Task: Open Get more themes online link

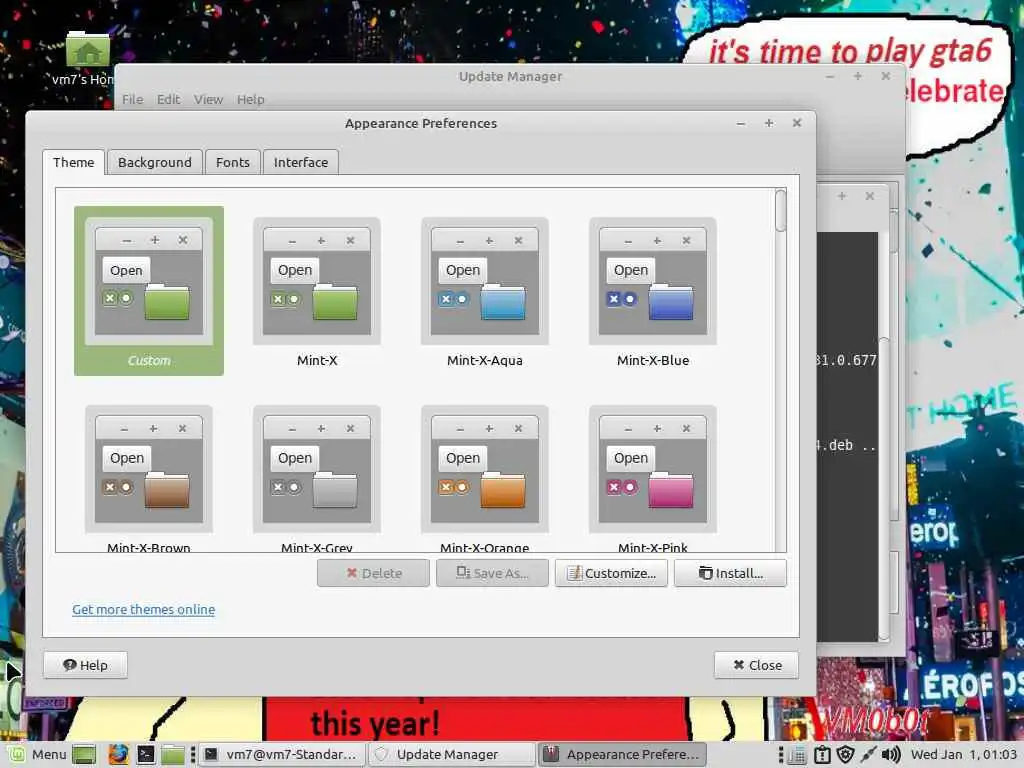Action: click(x=144, y=609)
